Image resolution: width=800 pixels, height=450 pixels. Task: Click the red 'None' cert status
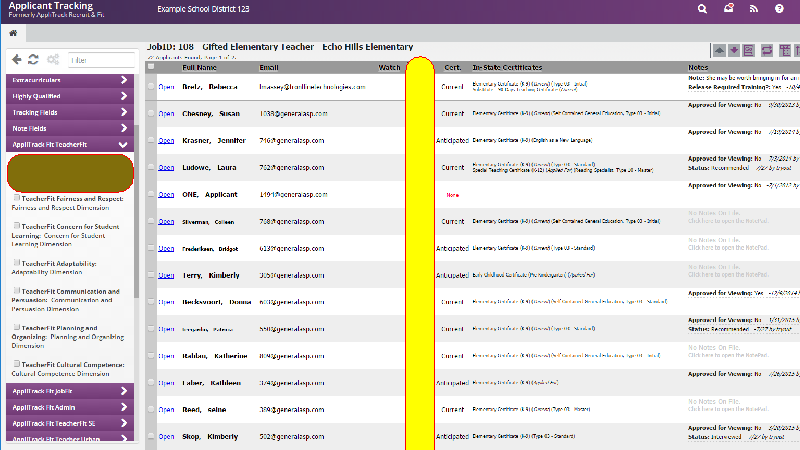[453, 195]
